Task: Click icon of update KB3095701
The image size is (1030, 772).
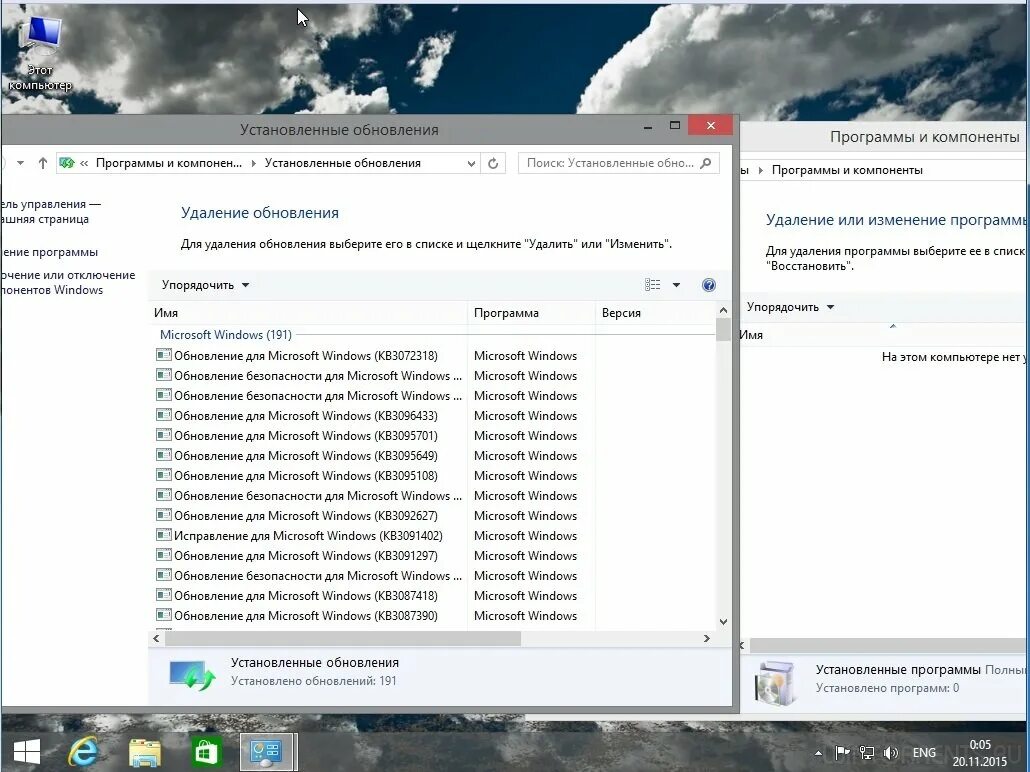Action: pos(164,435)
